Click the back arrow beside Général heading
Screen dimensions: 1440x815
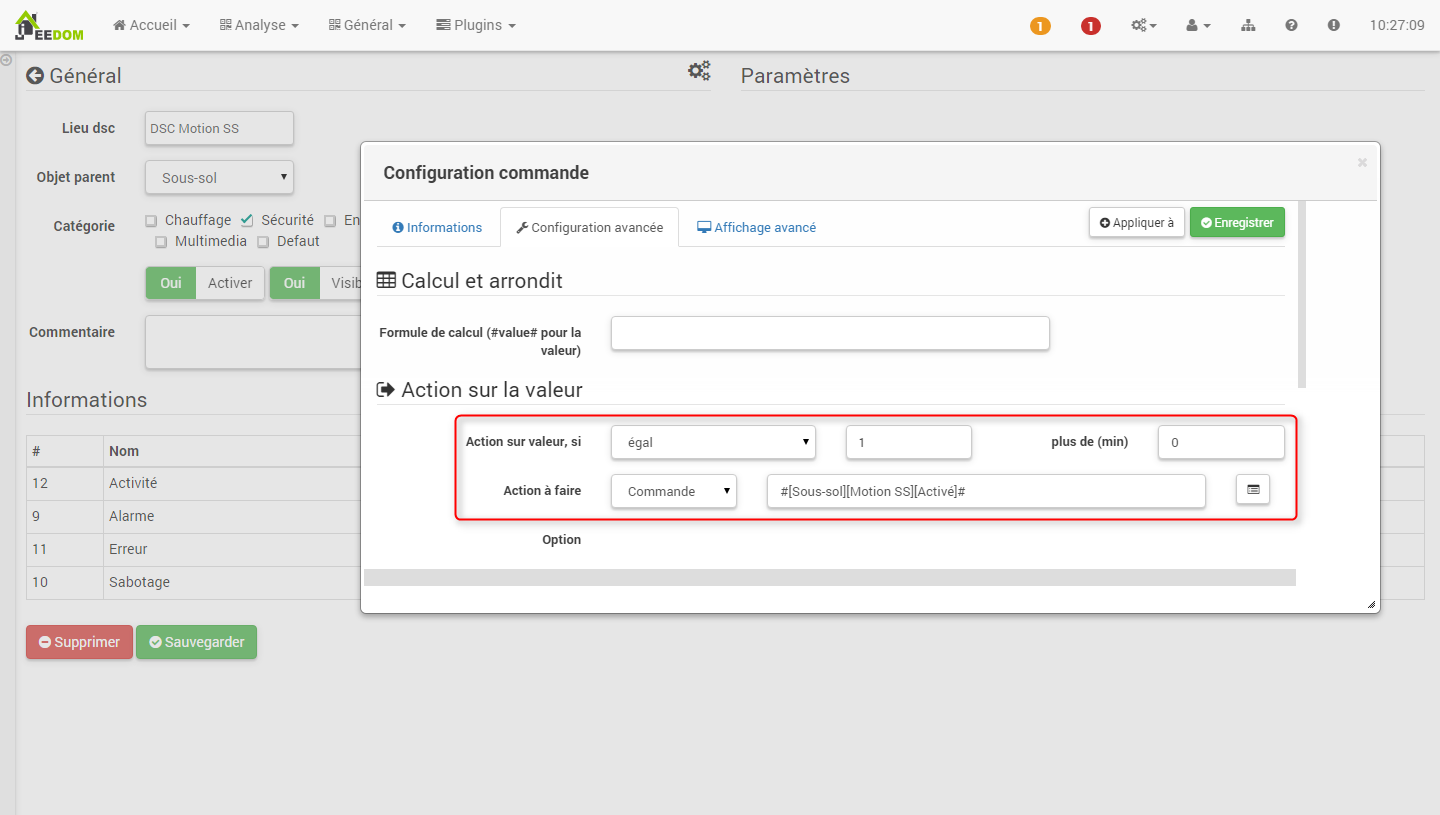pyautogui.click(x=35, y=75)
